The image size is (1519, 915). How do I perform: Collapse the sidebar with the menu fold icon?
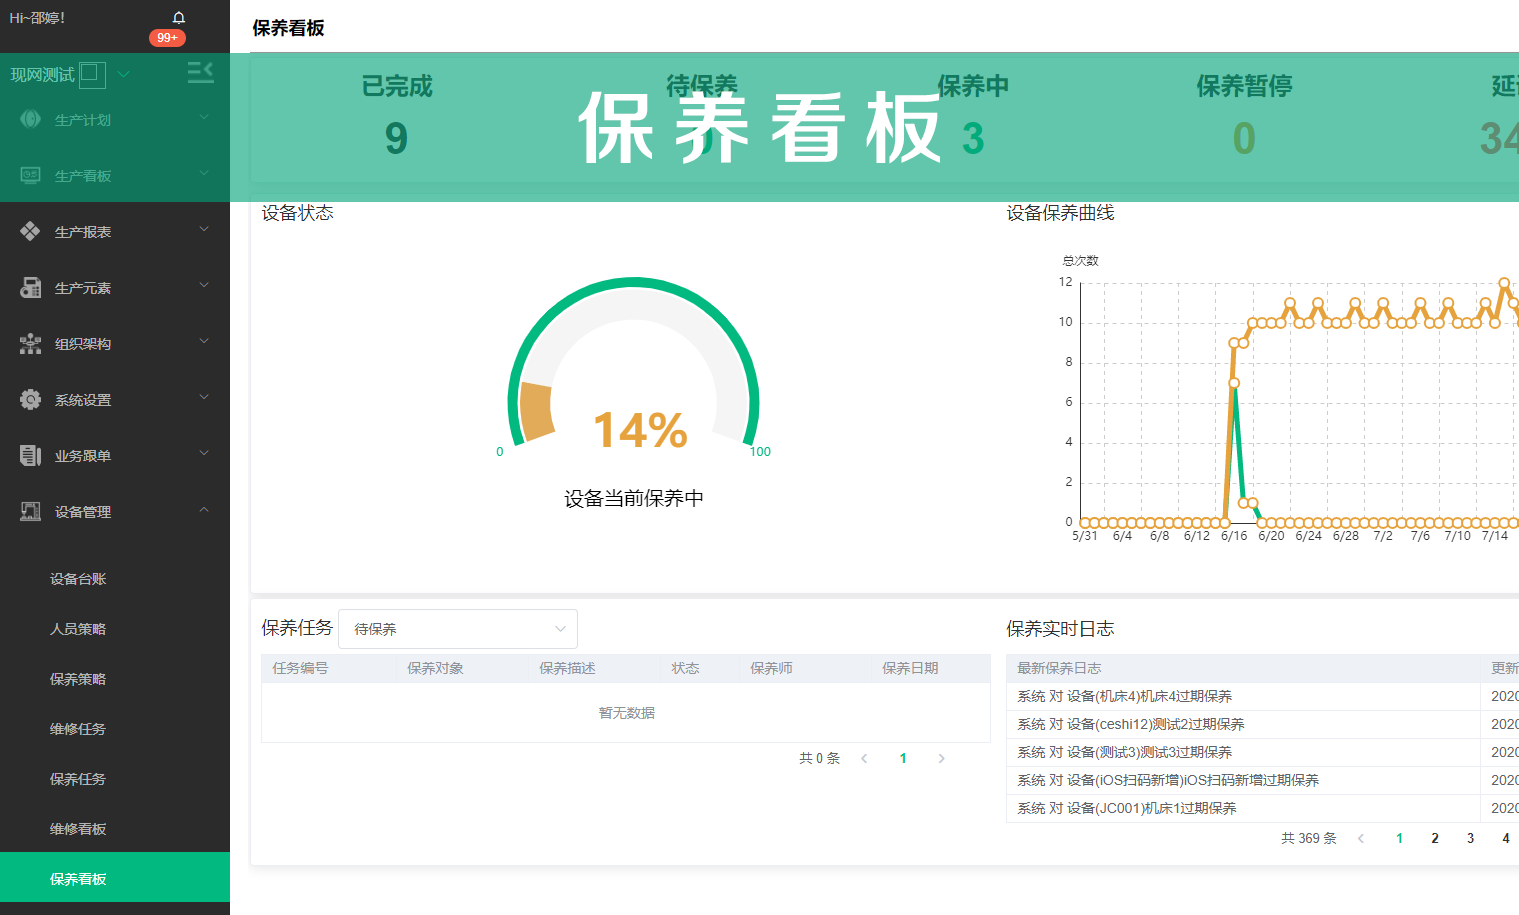[200, 72]
